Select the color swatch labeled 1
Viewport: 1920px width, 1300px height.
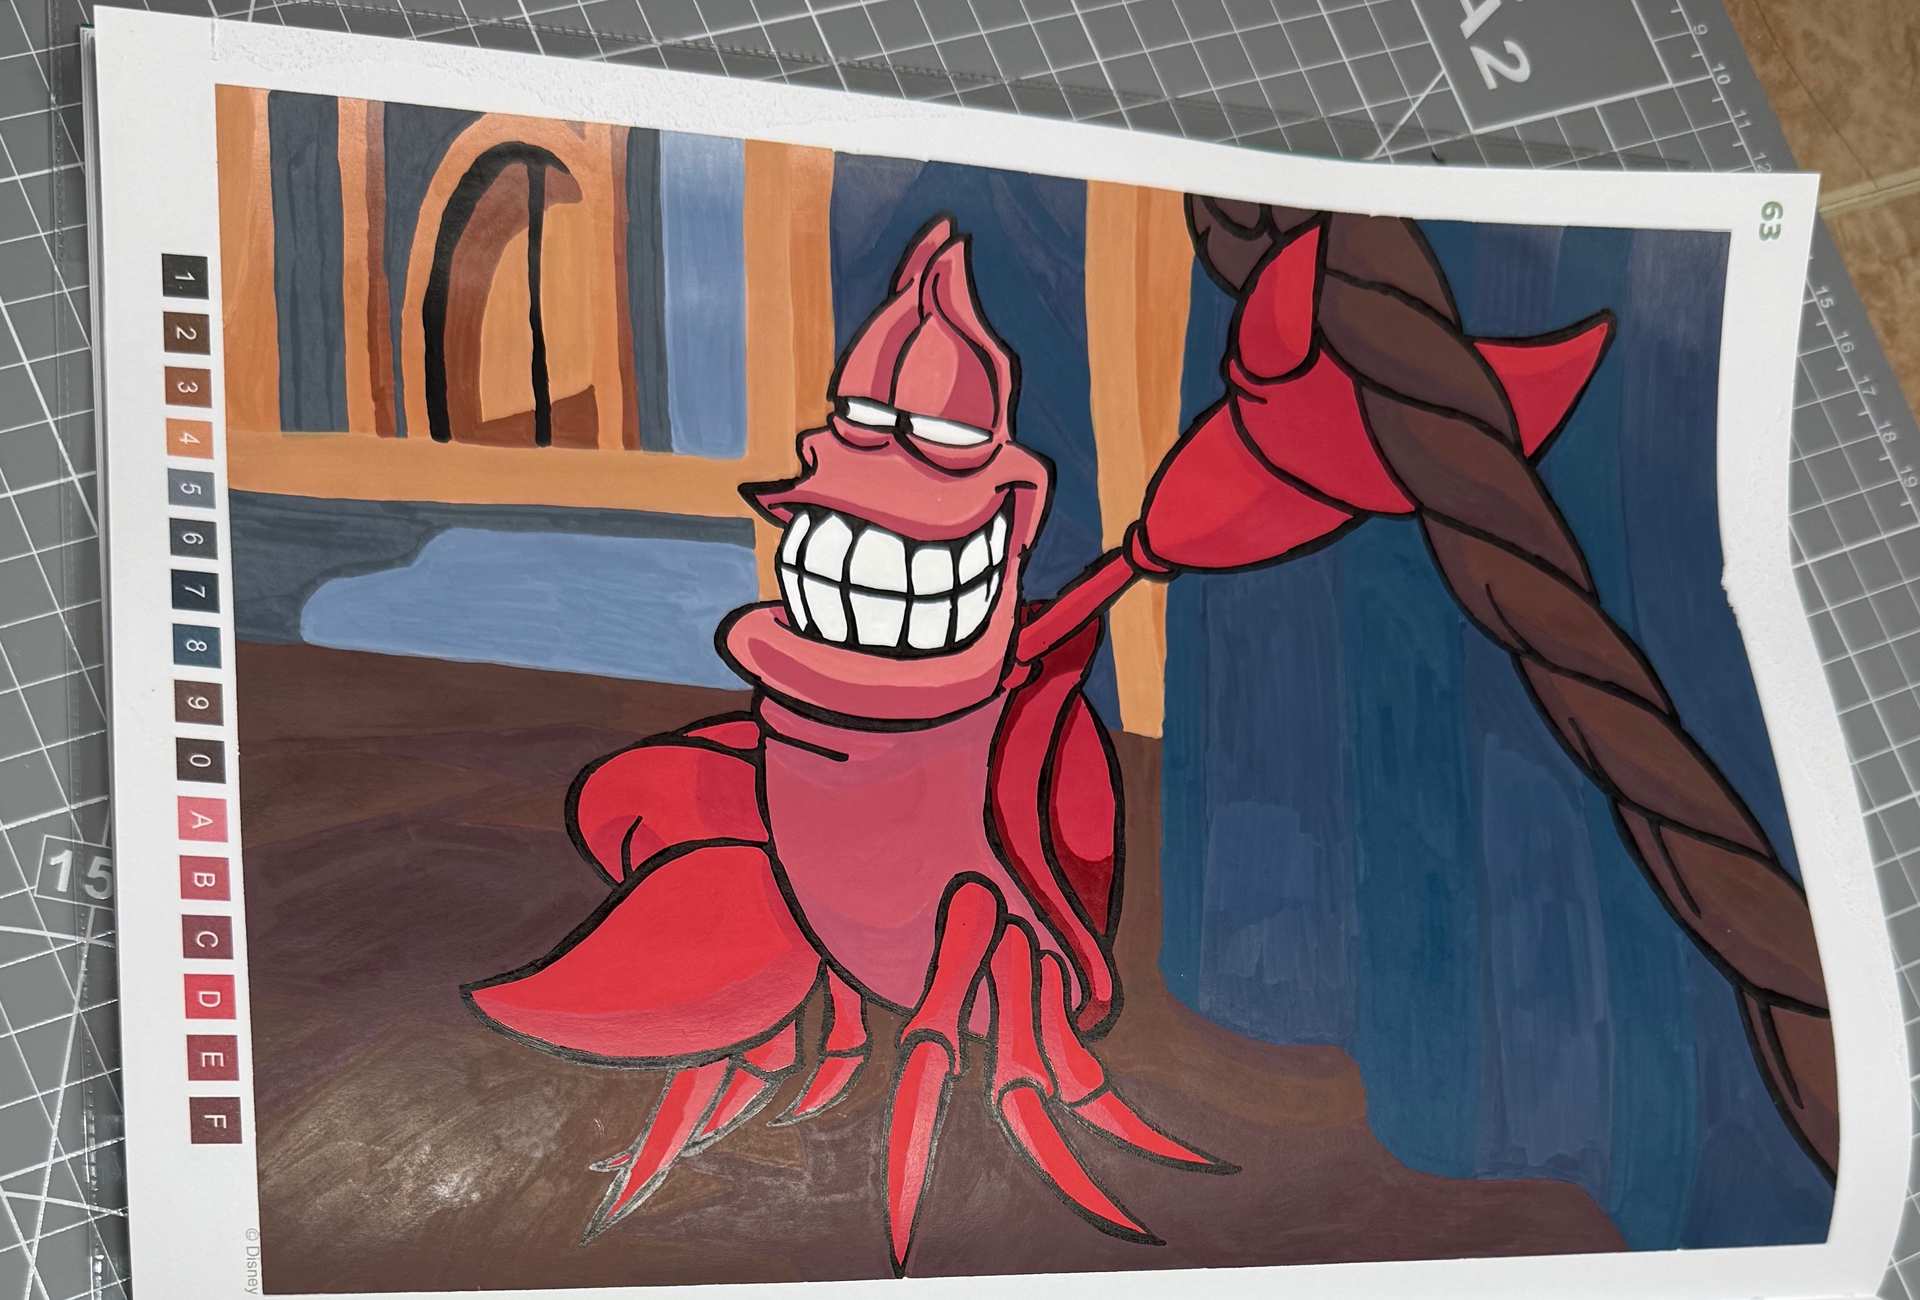pyautogui.click(x=185, y=278)
